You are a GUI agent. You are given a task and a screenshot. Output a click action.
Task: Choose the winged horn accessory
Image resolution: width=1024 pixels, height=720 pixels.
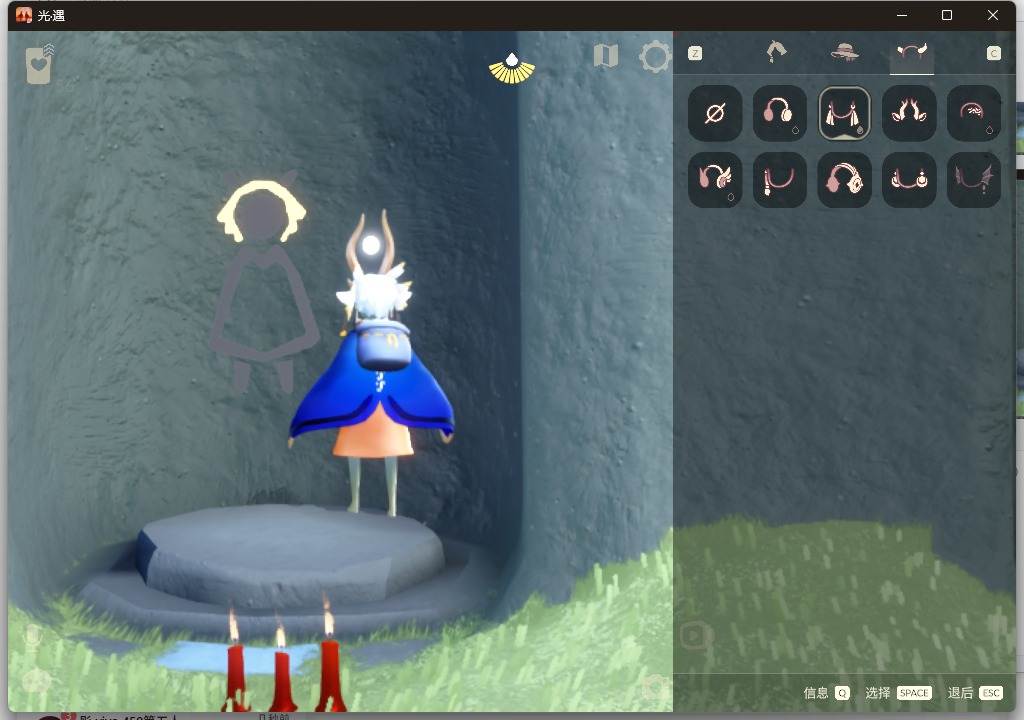pos(715,180)
